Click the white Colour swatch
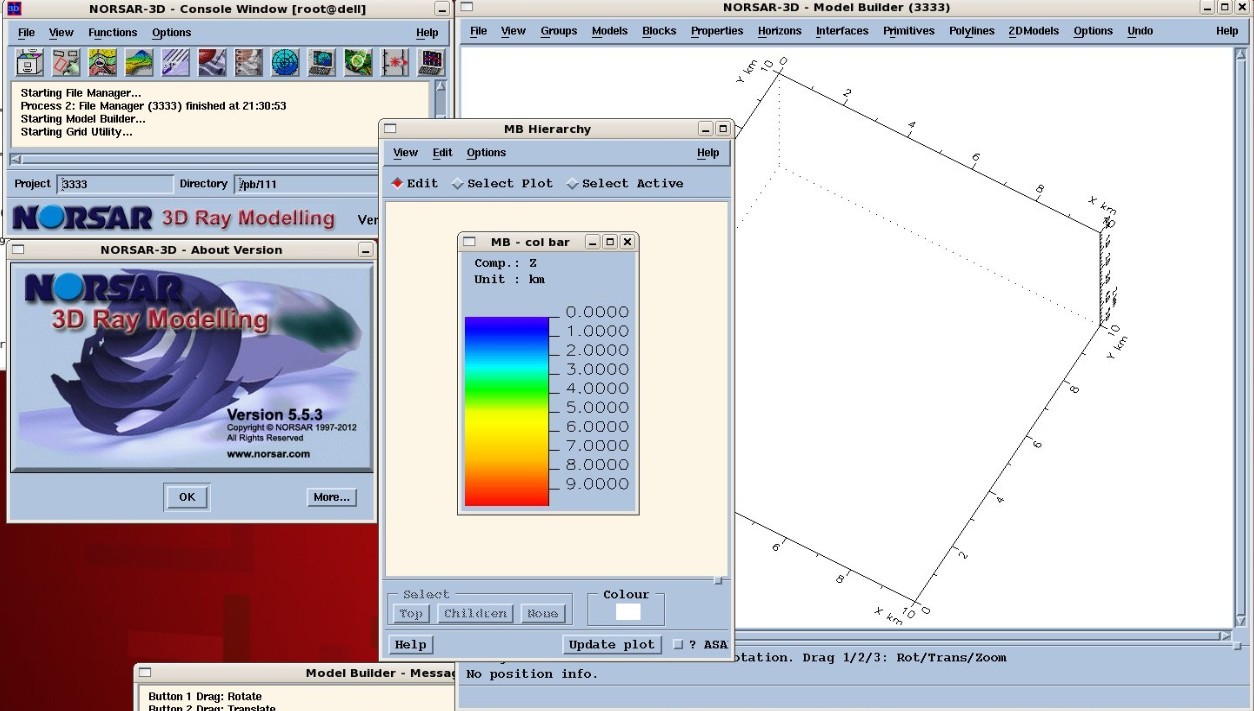This screenshot has width=1254, height=711. click(628, 612)
